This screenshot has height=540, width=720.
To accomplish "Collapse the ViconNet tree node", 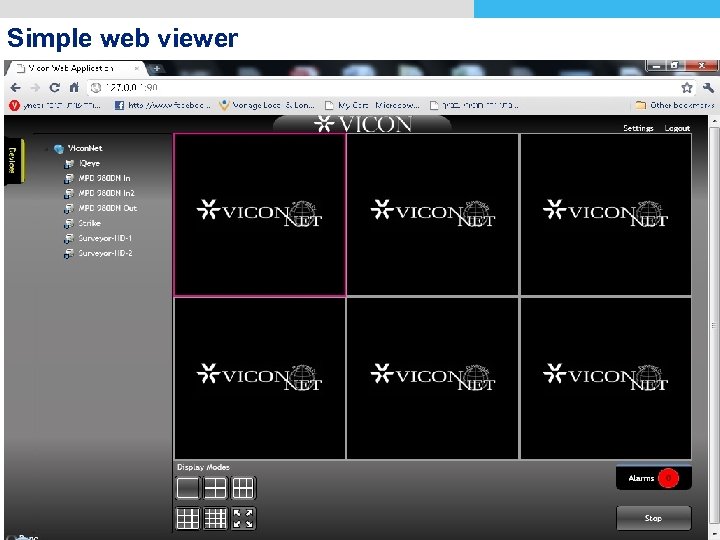I will [x=47, y=149].
